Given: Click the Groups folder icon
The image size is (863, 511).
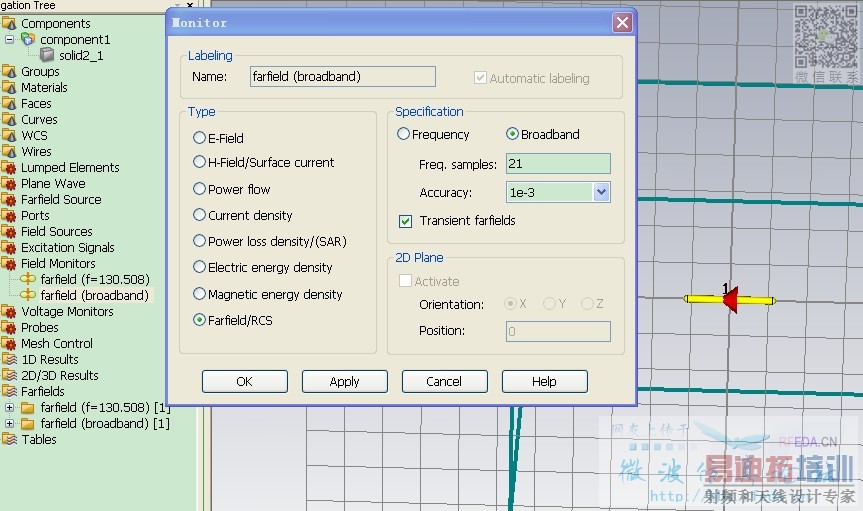Looking at the screenshot, I should point(9,71).
